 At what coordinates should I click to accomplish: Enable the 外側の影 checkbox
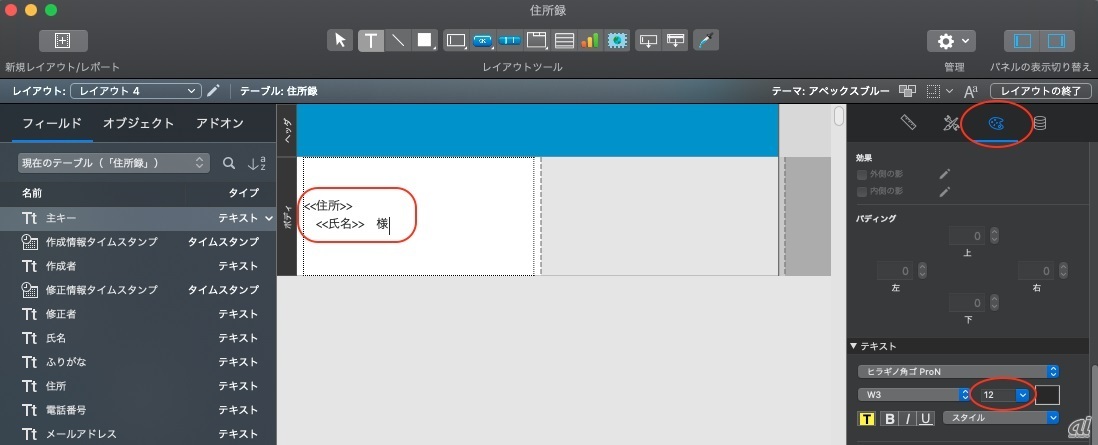click(x=862, y=174)
